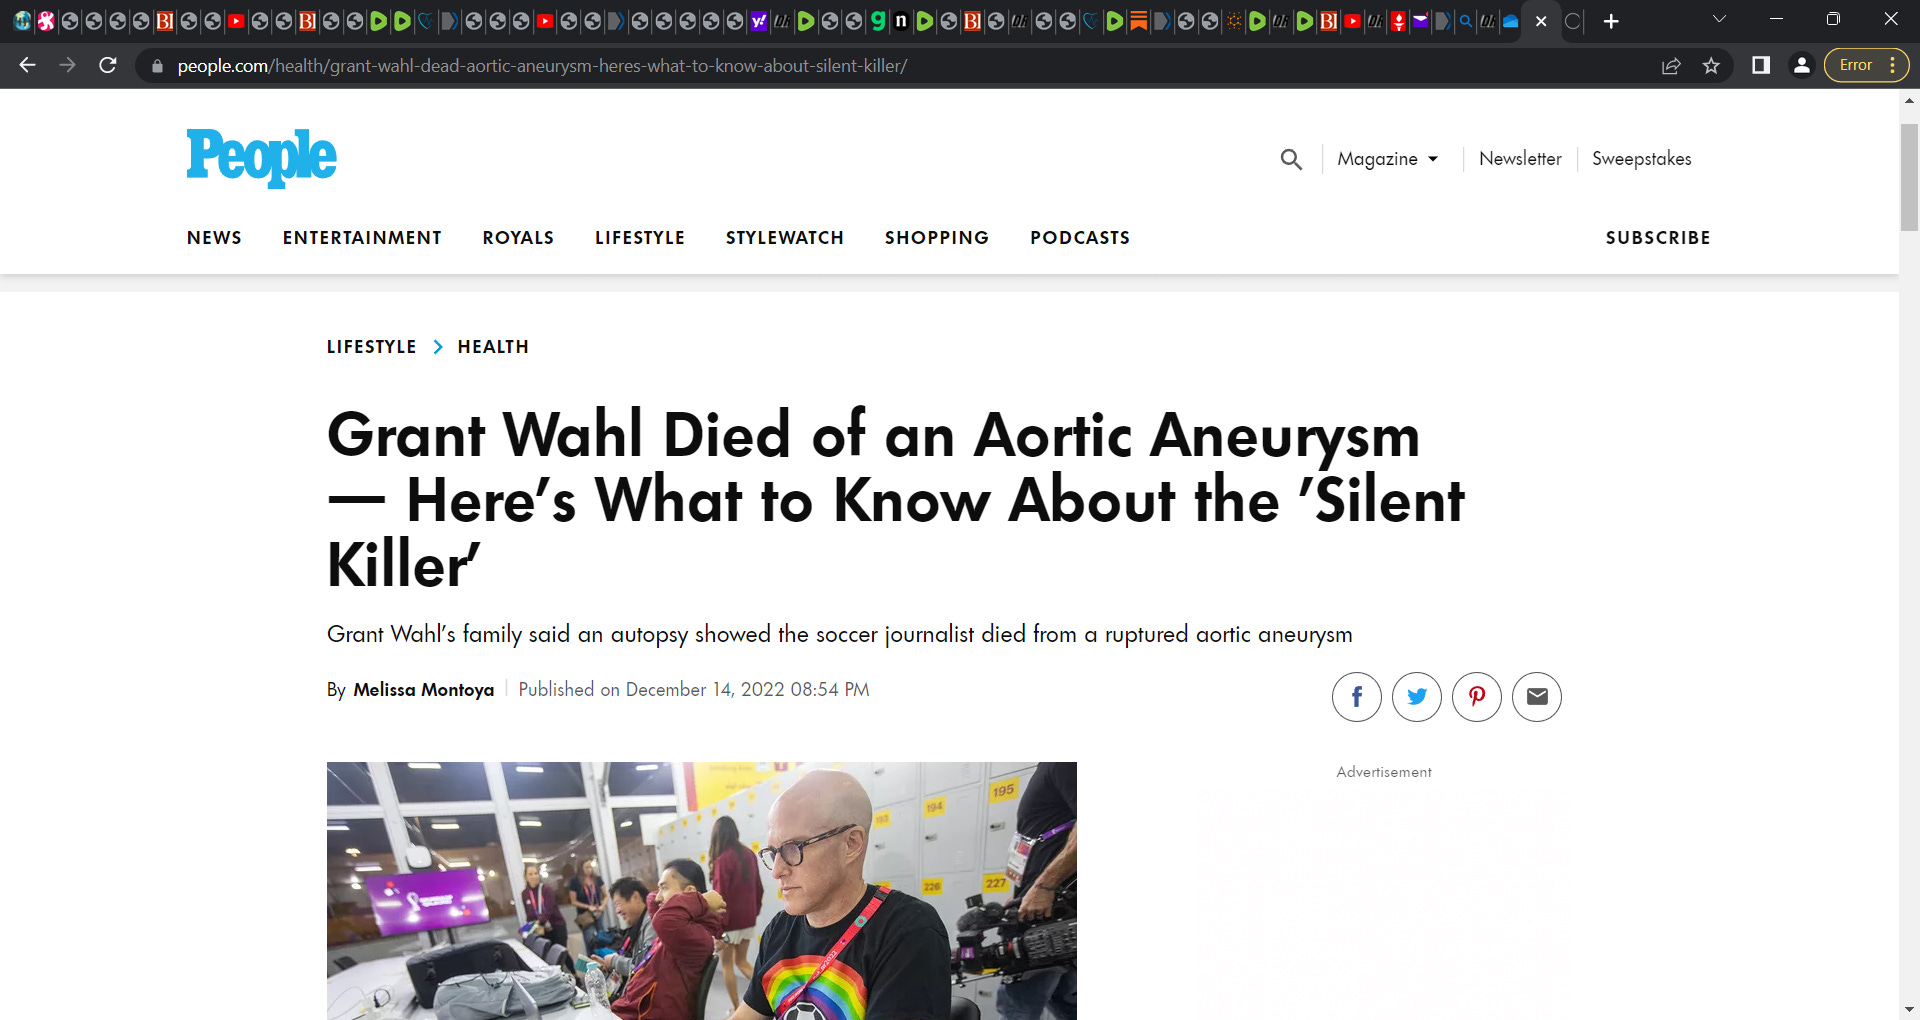
Task: Open the HEALTH breadcrumb link
Action: (493, 347)
